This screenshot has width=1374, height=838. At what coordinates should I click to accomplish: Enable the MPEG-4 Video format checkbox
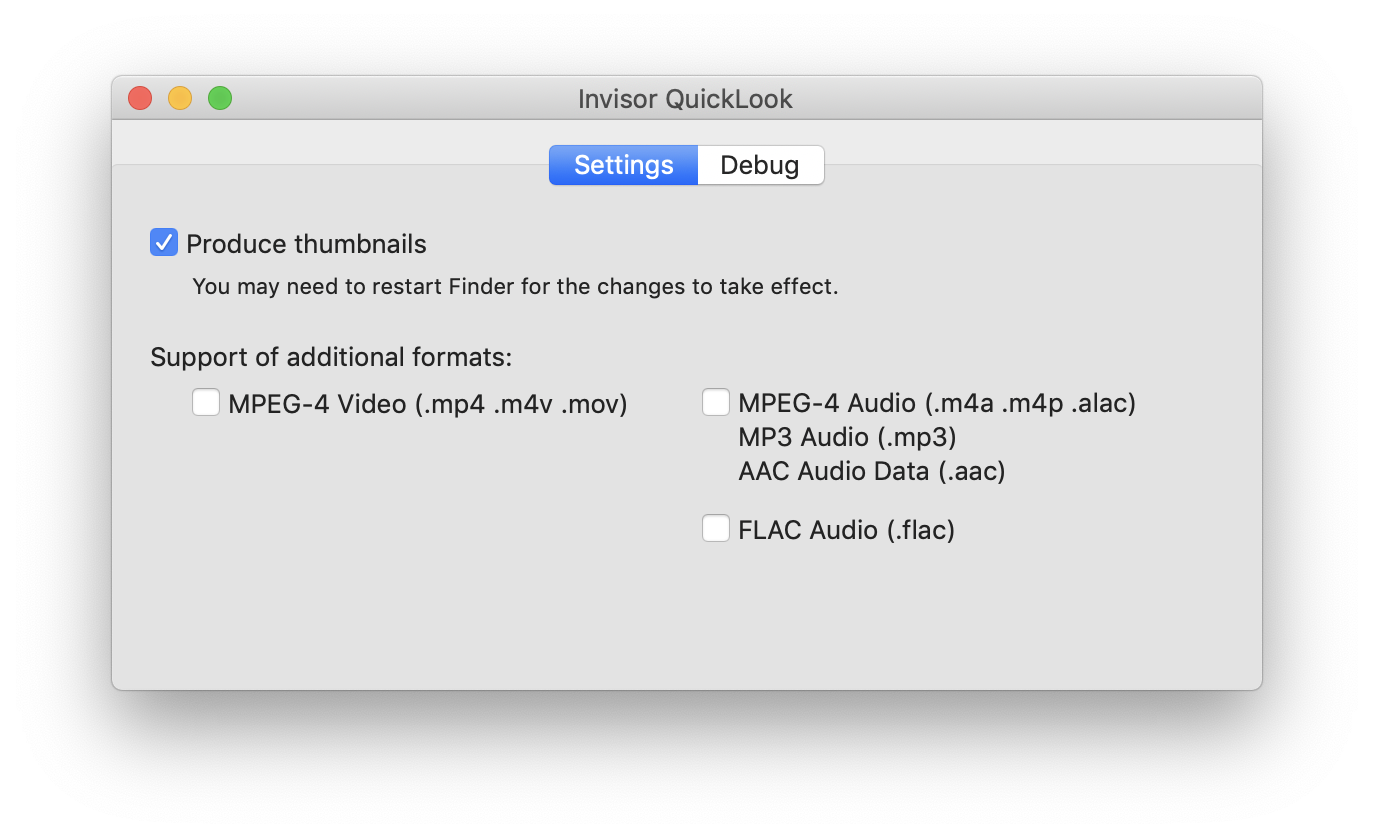click(x=206, y=403)
